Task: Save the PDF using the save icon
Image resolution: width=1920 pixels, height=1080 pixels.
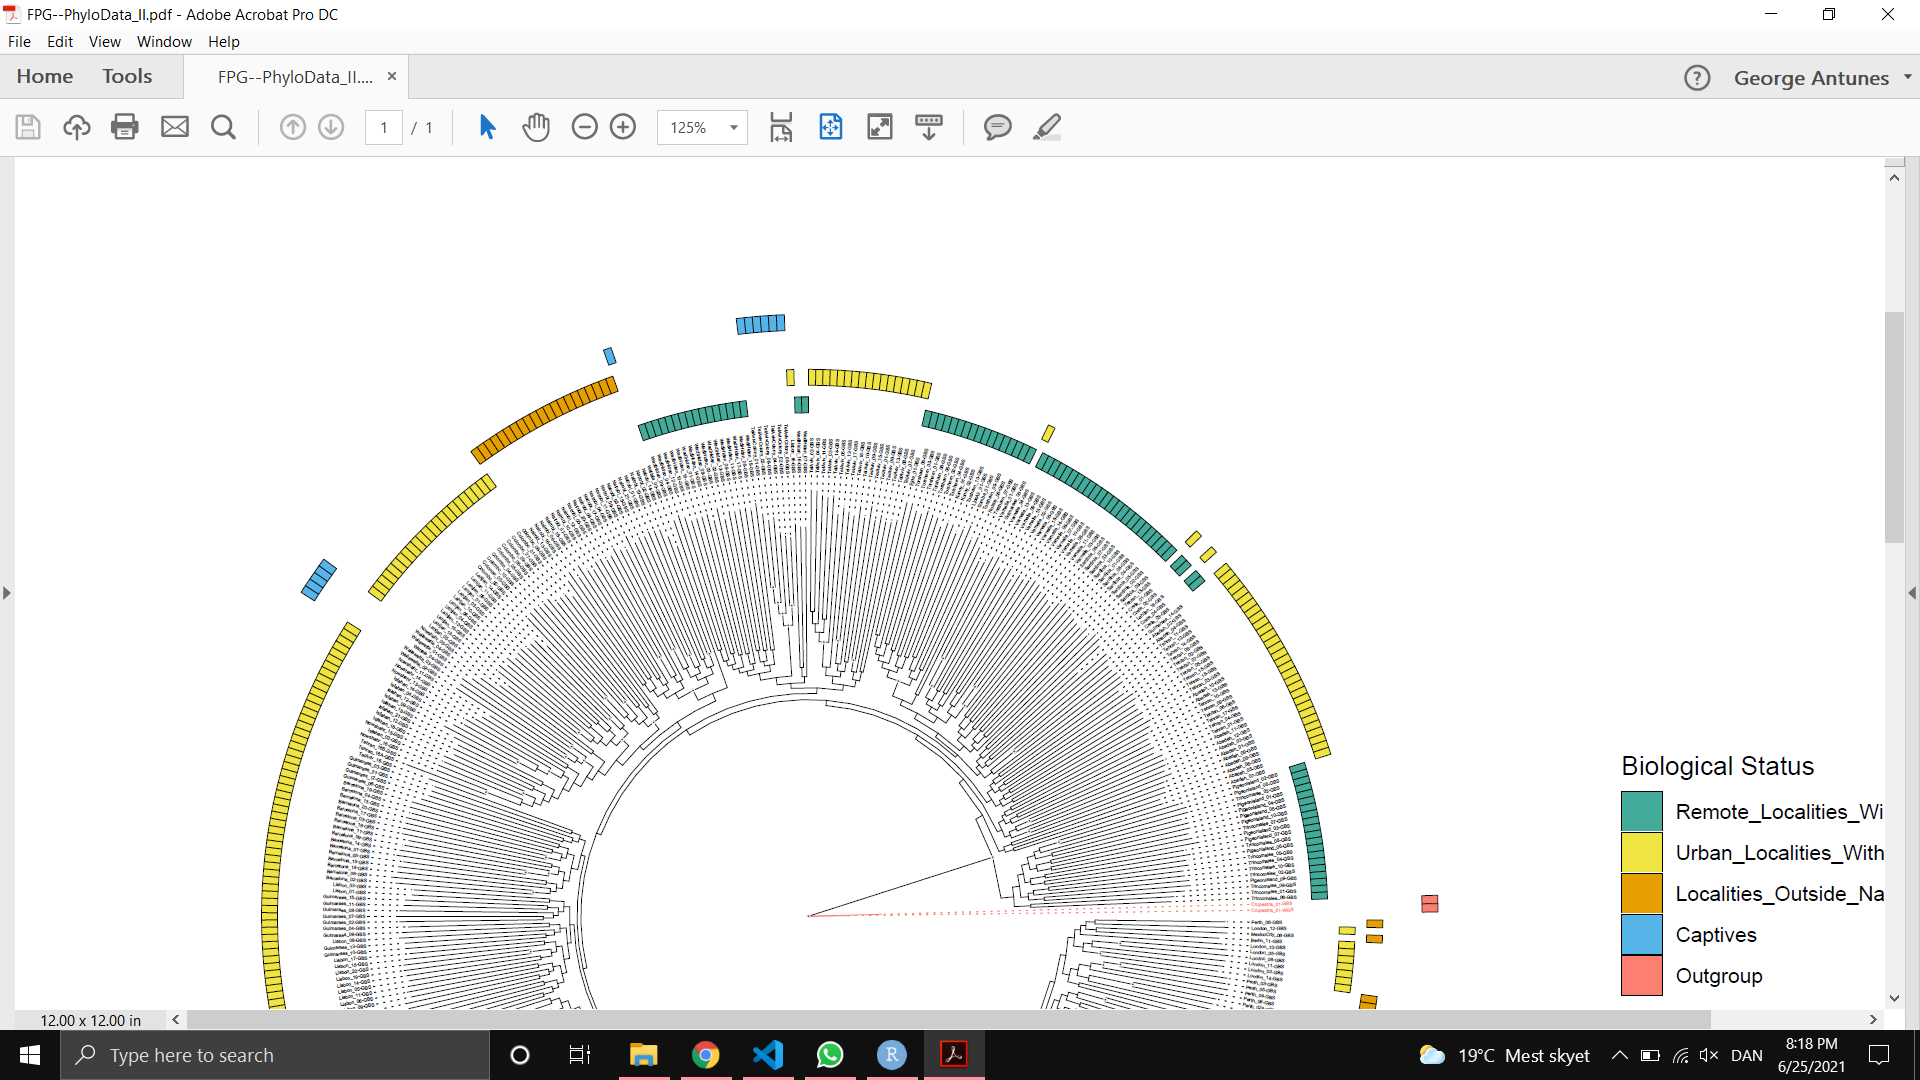Action: [x=27, y=127]
